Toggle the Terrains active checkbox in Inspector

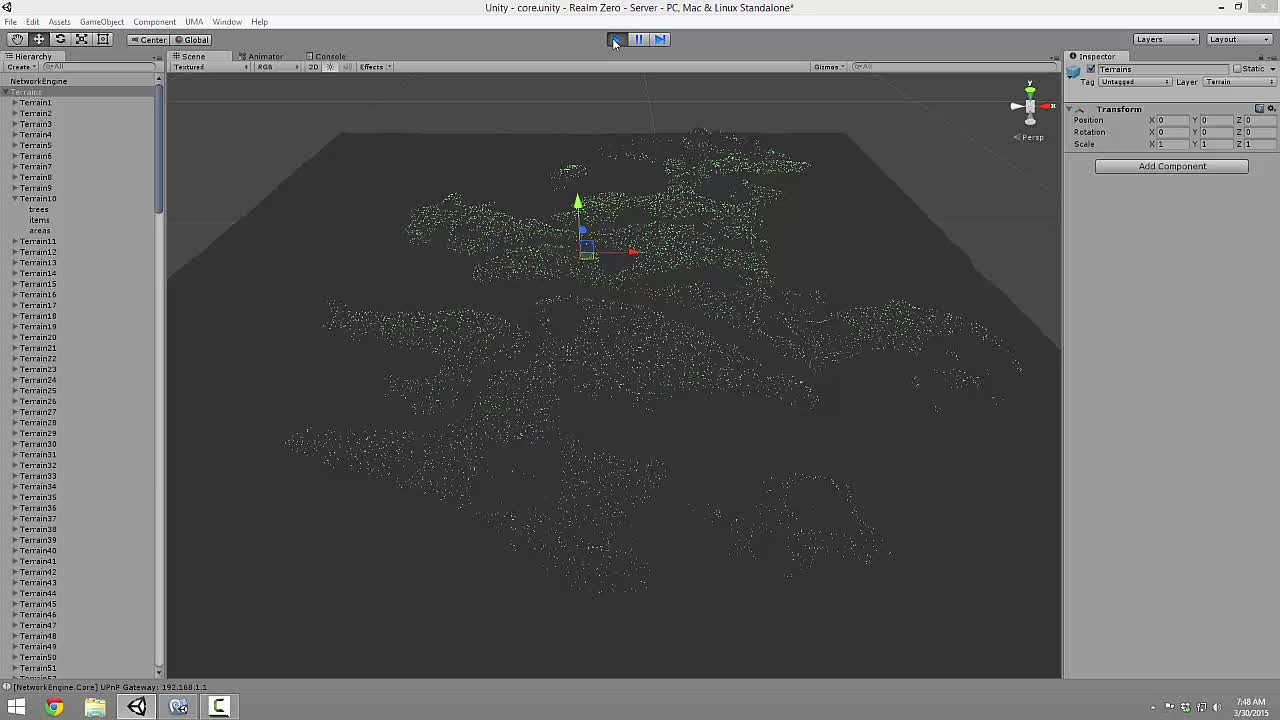pos(1091,69)
